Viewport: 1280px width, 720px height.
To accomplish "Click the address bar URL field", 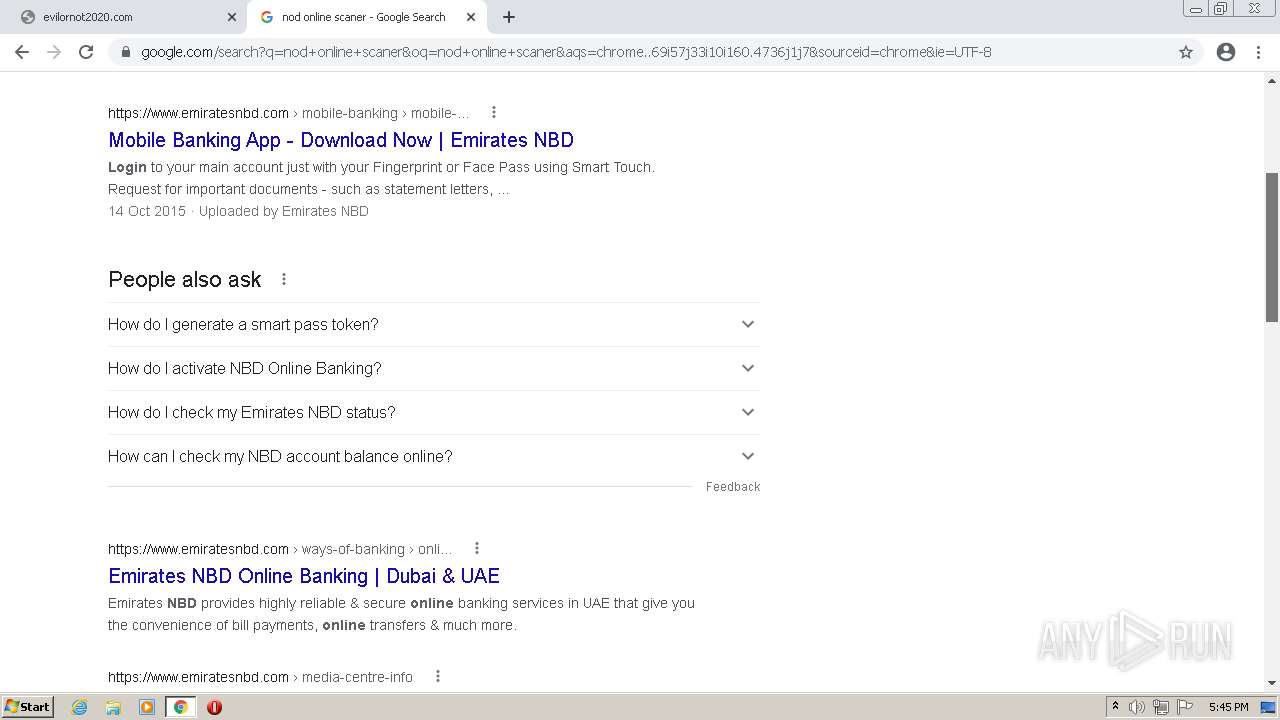I will (x=655, y=52).
